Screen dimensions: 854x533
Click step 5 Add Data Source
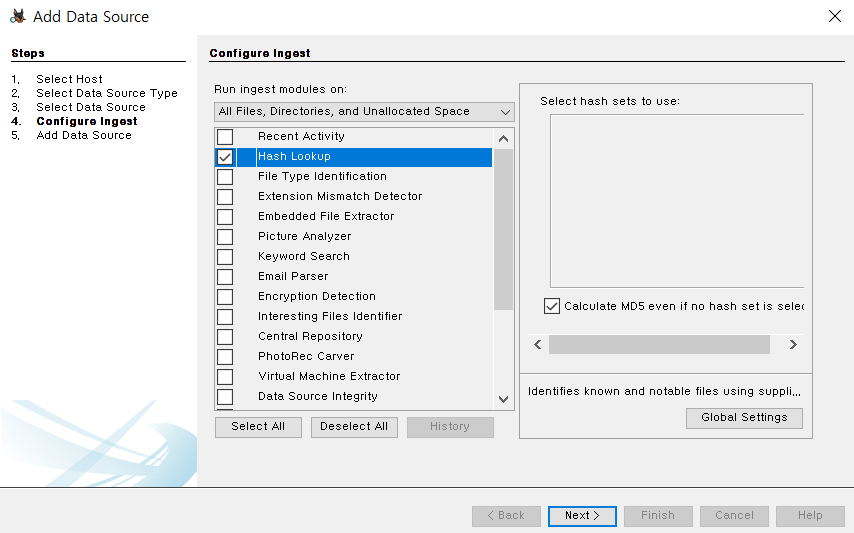(84, 135)
